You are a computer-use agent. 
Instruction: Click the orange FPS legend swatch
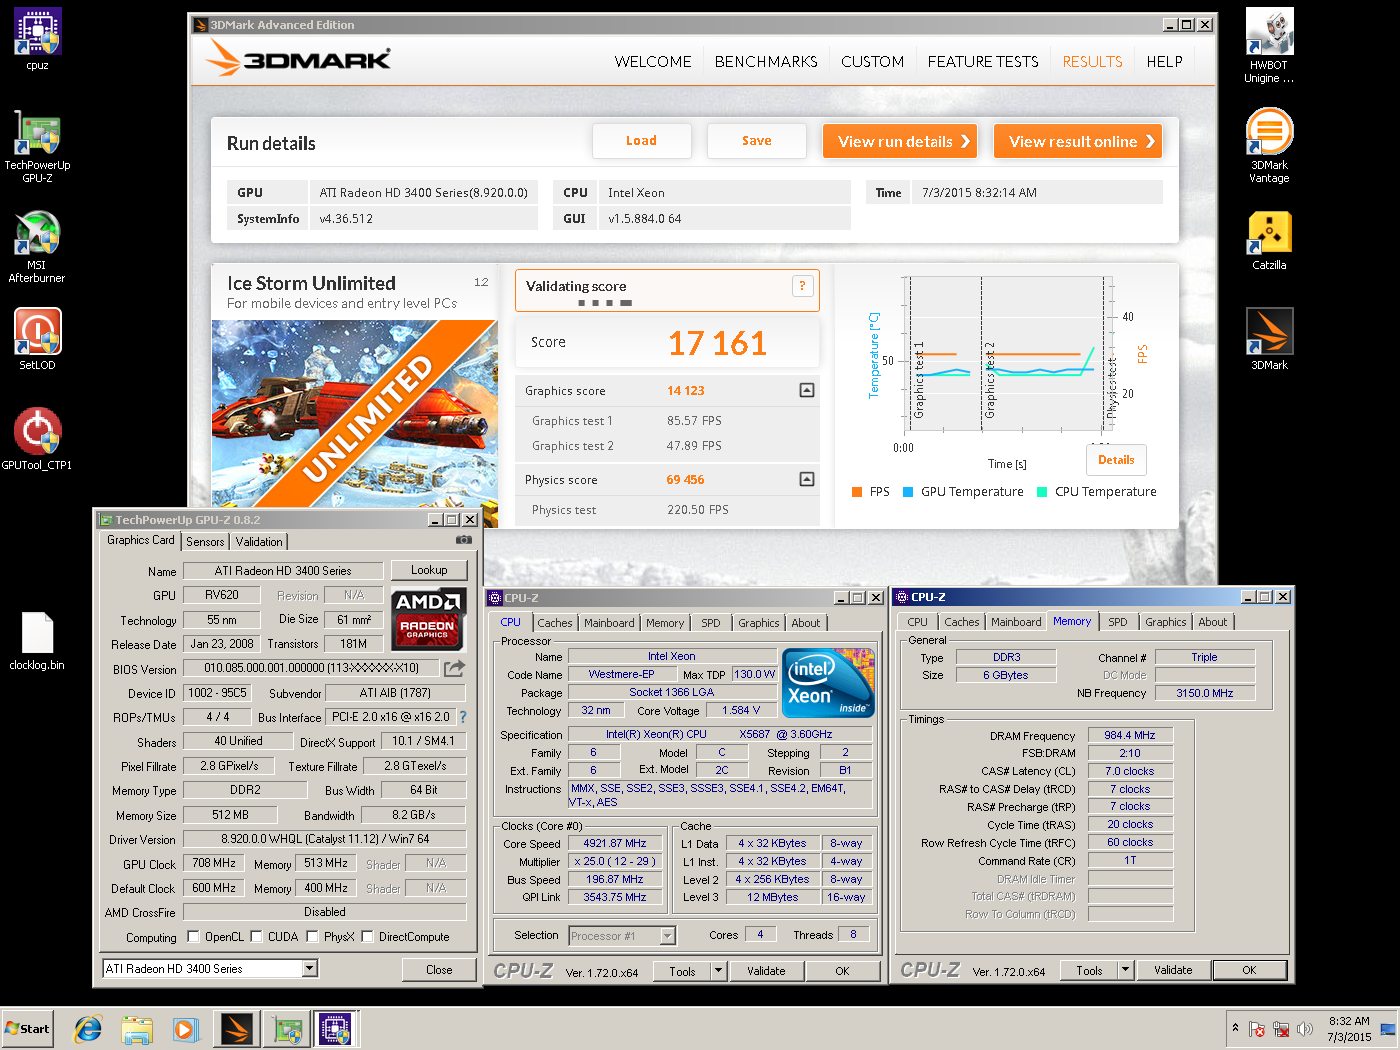click(857, 492)
